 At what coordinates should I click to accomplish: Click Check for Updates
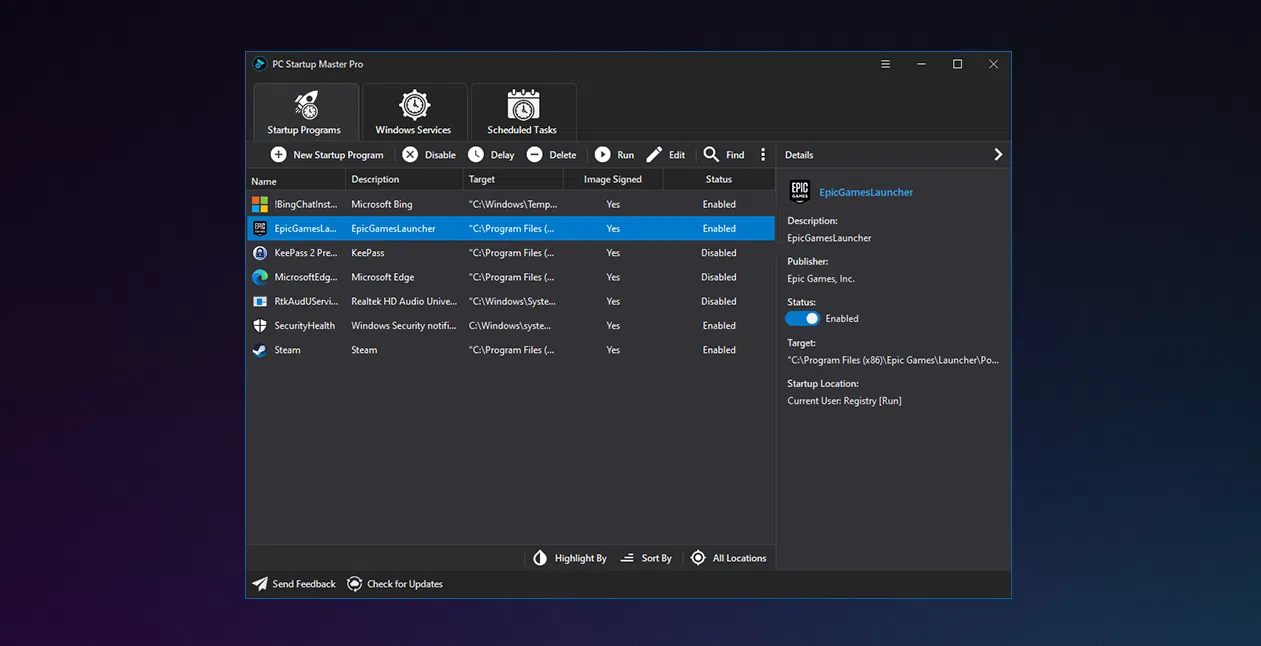(395, 584)
